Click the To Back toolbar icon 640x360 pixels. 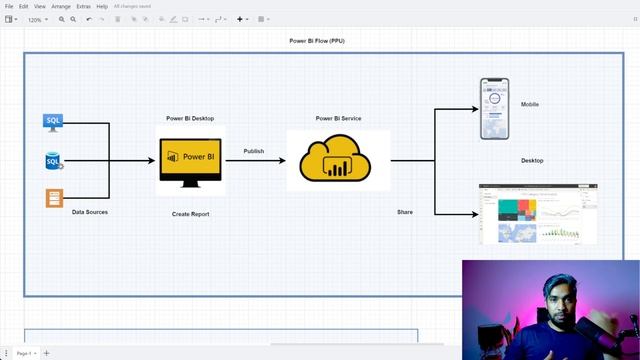pyautogui.click(x=145, y=19)
